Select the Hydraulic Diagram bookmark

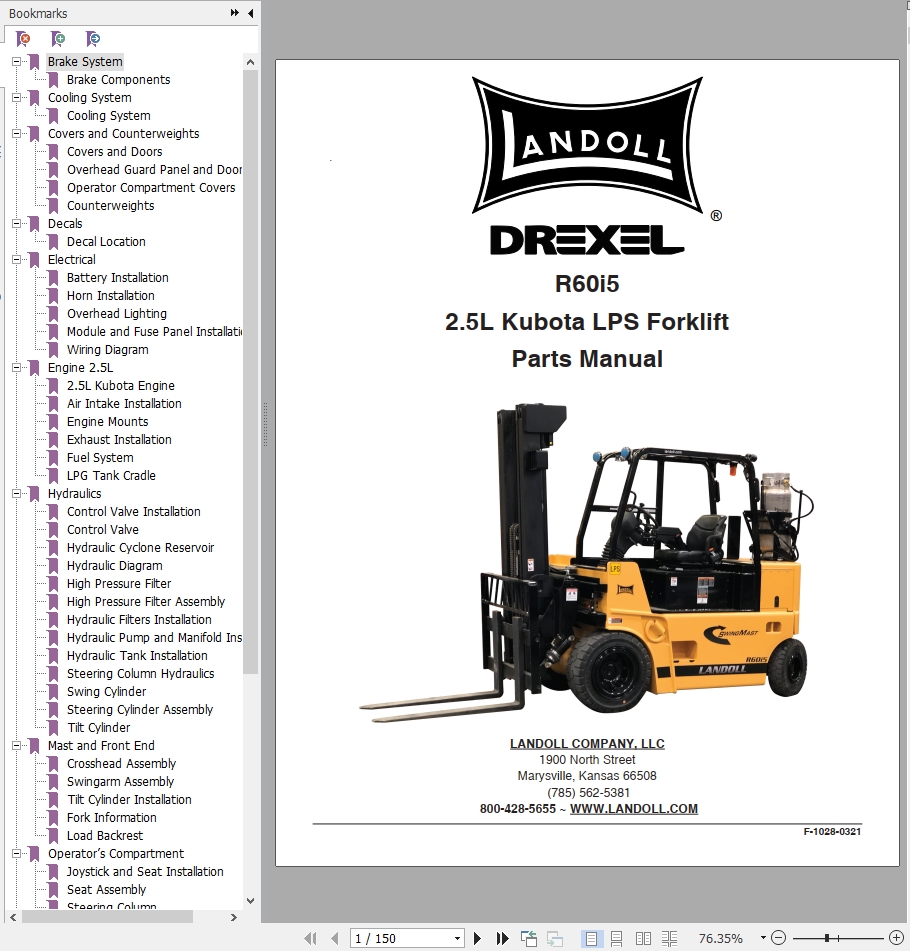(x=115, y=566)
